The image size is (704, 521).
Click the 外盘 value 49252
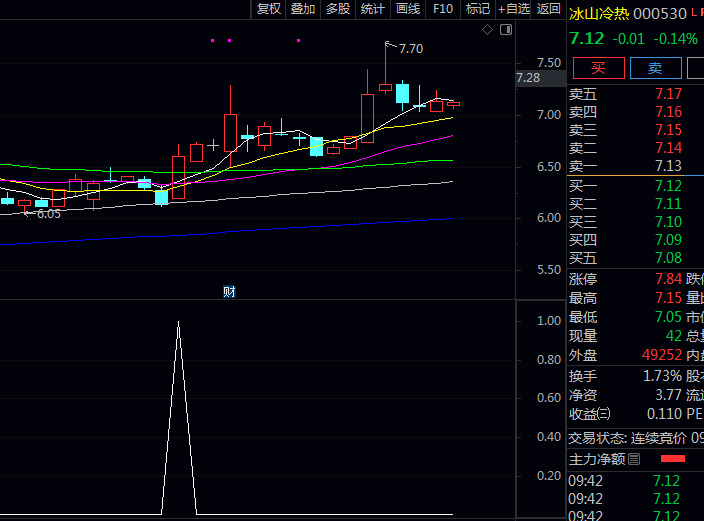click(662, 355)
